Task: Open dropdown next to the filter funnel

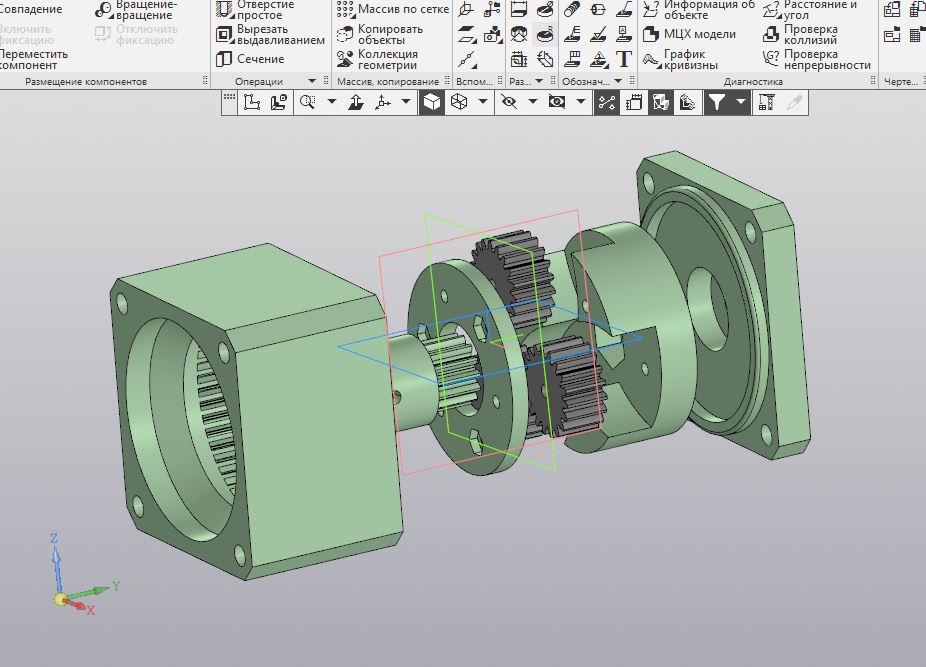Action: (x=740, y=102)
